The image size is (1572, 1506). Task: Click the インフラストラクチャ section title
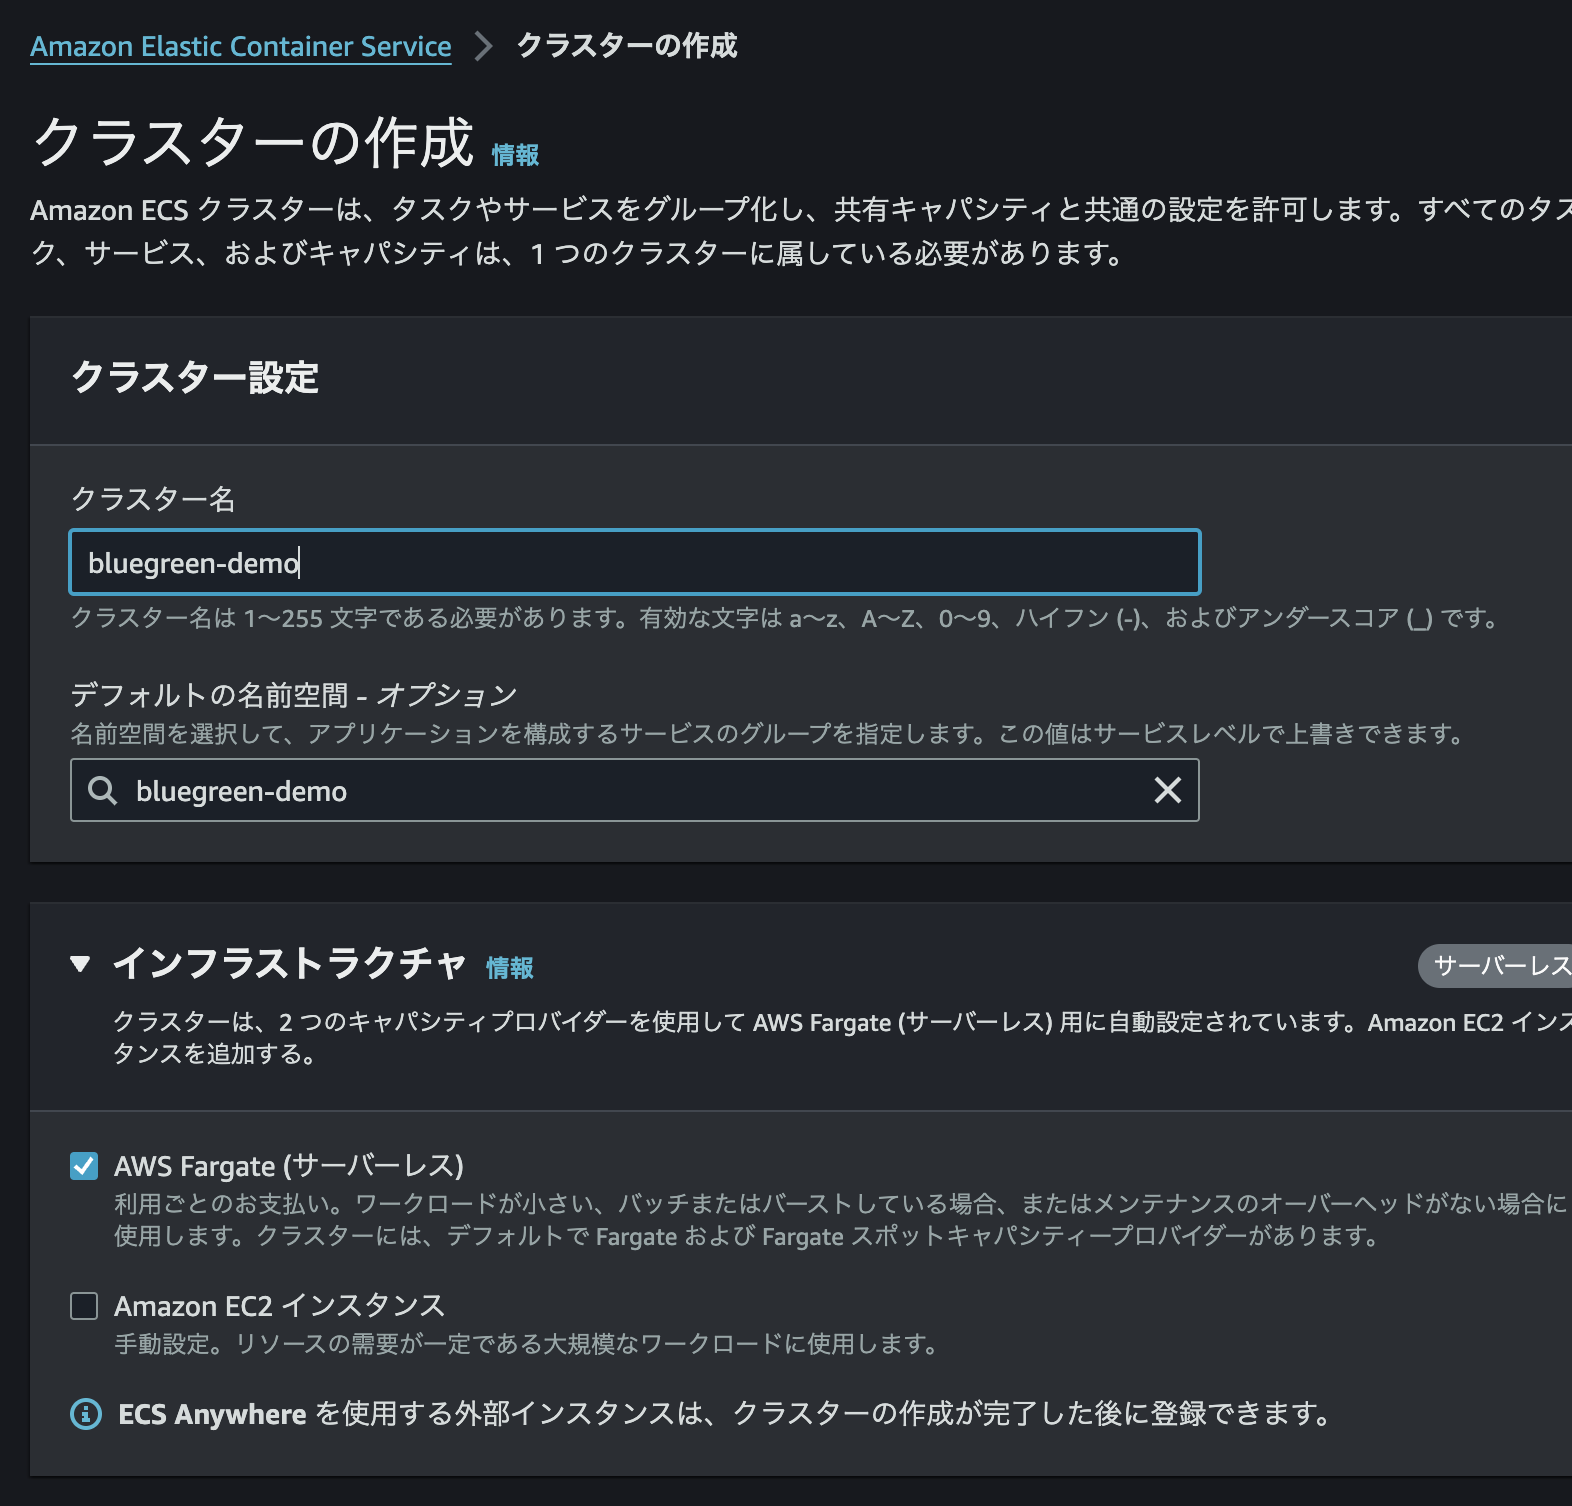[289, 964]
